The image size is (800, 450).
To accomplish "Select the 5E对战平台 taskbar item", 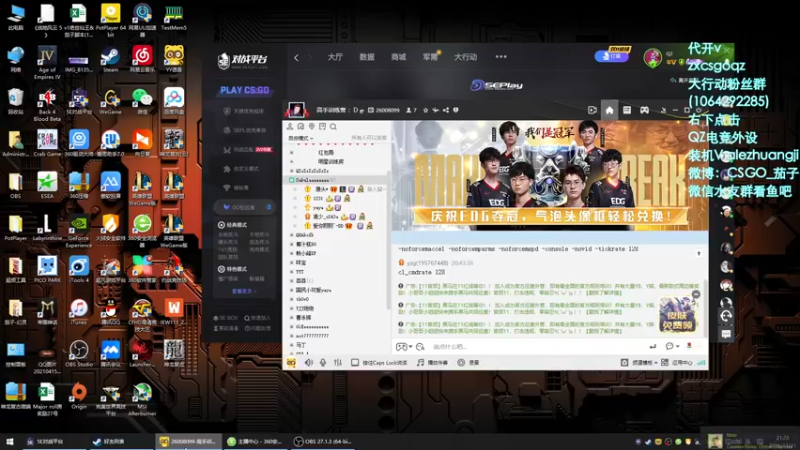I will point(54,441).
